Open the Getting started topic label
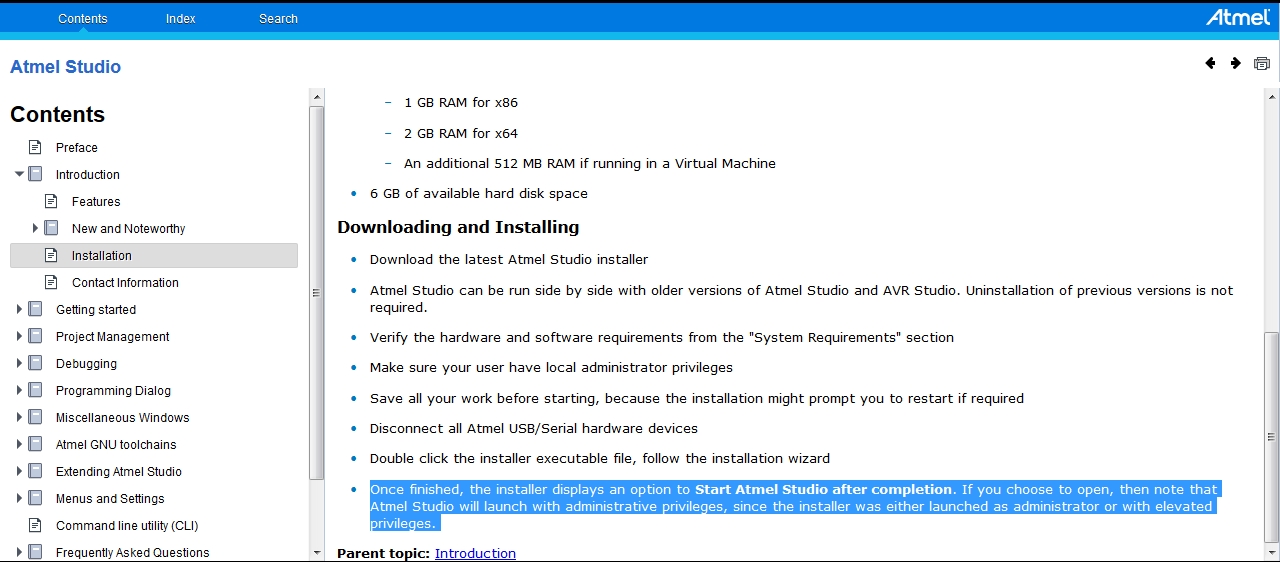 coord(96,309)
